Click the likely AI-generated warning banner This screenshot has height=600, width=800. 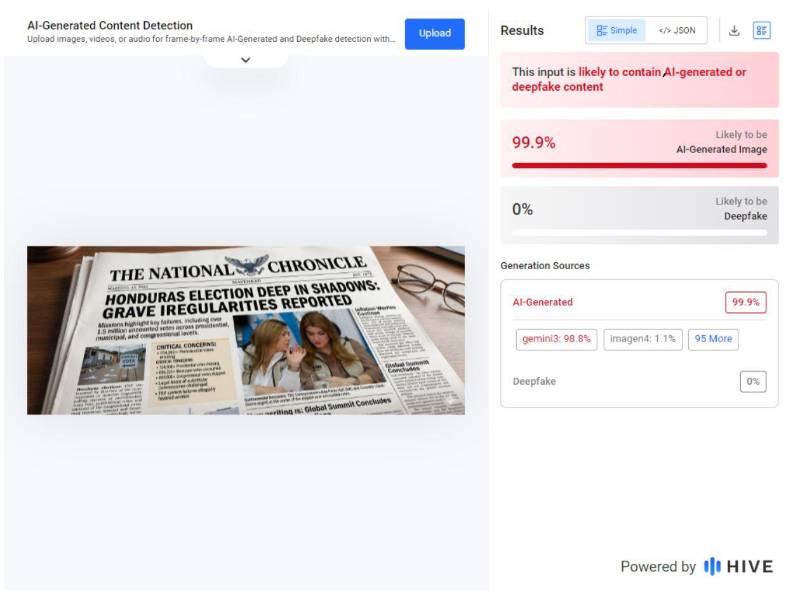pos(639,80)
